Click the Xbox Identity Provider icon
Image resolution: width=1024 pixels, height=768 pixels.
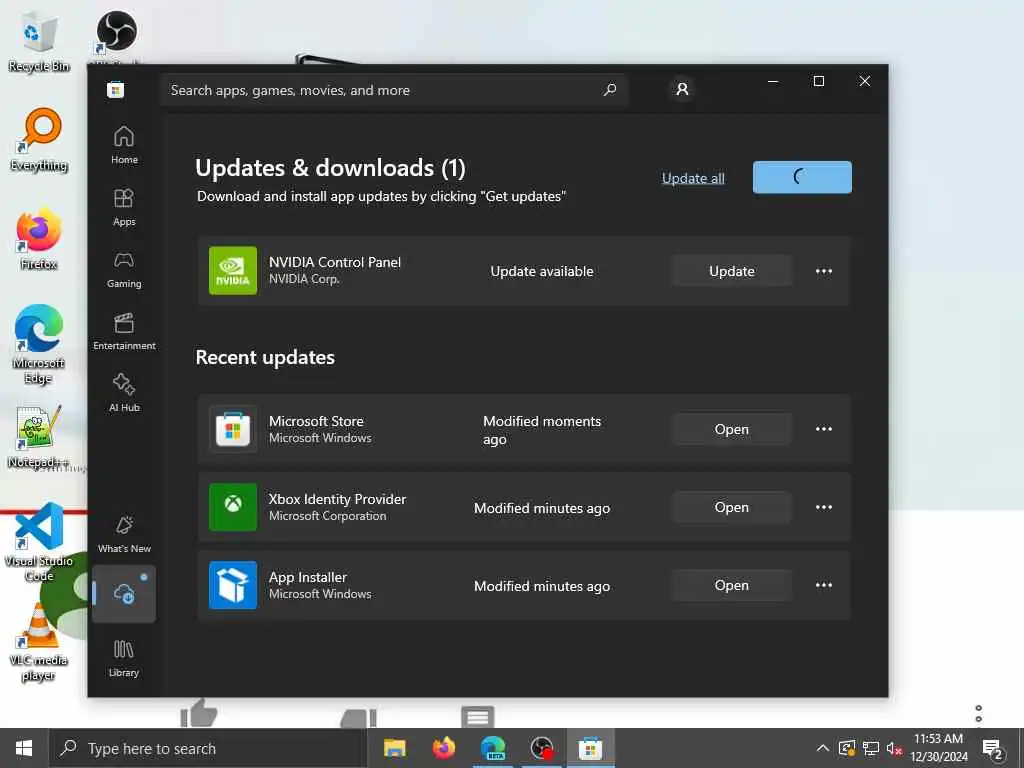pos(233,507)
